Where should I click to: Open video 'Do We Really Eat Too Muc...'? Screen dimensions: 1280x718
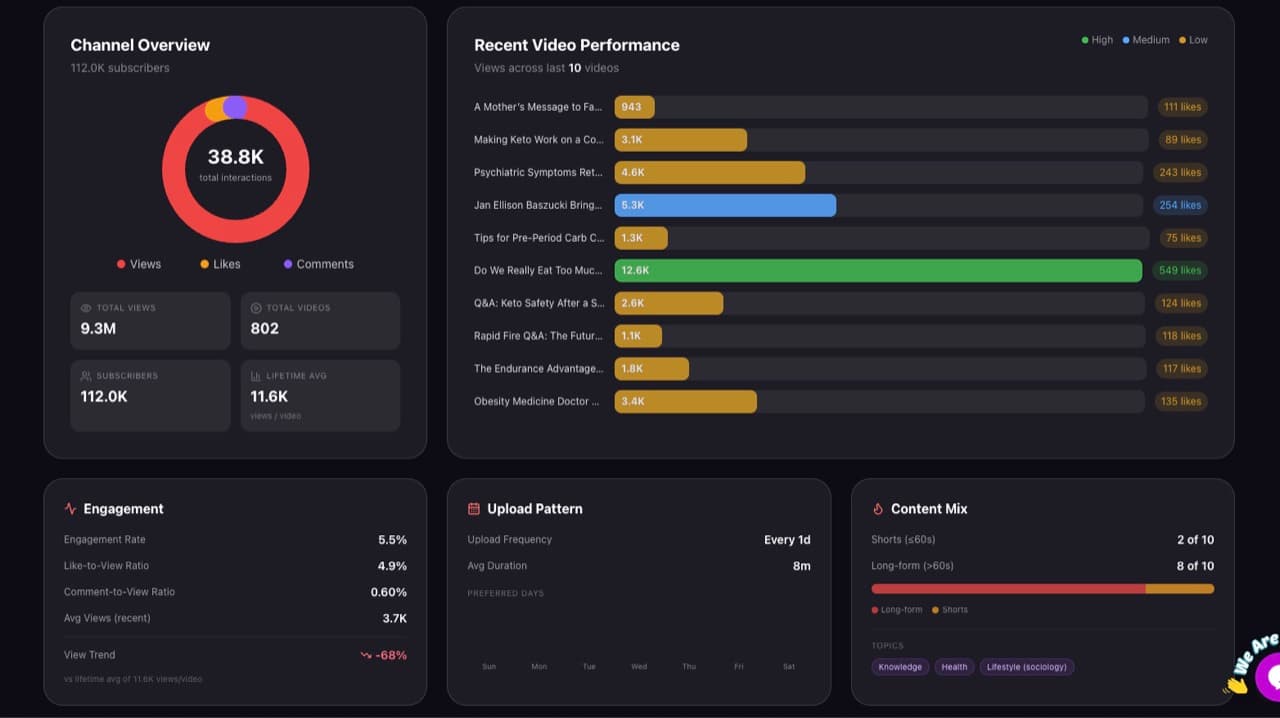pos(538,270)
